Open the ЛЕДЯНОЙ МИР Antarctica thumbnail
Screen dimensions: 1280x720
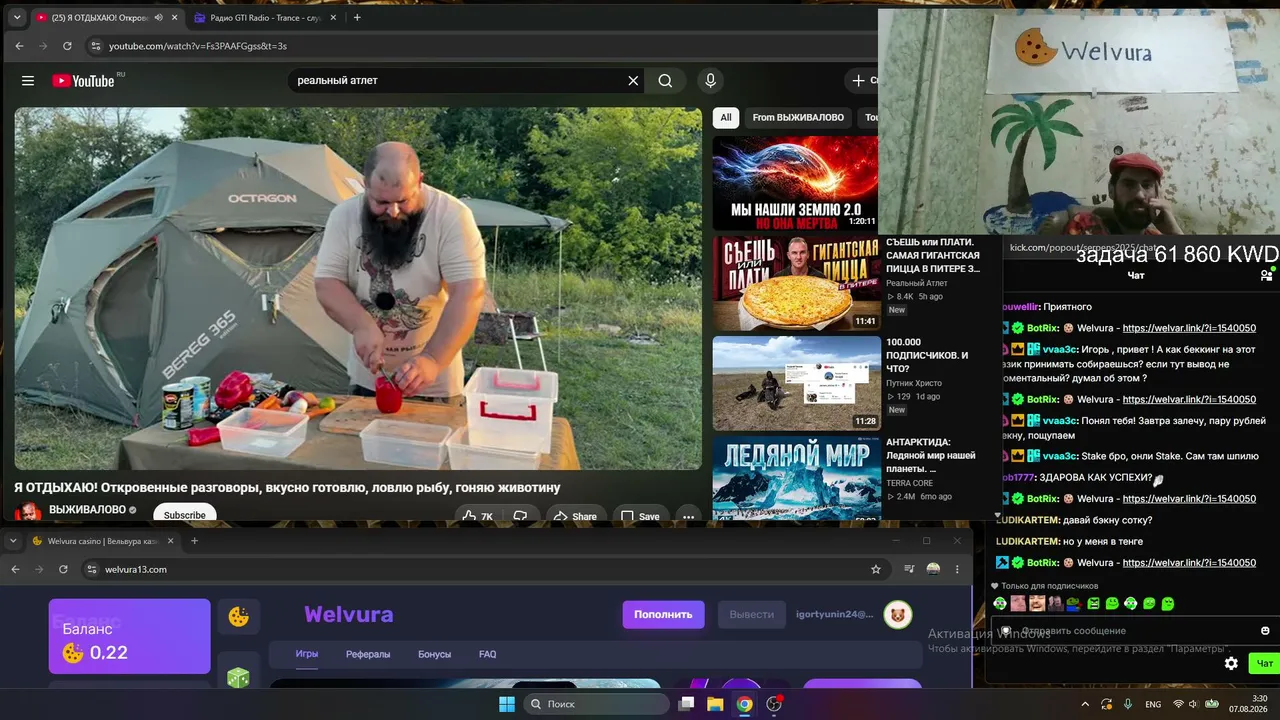pos(796,478)
